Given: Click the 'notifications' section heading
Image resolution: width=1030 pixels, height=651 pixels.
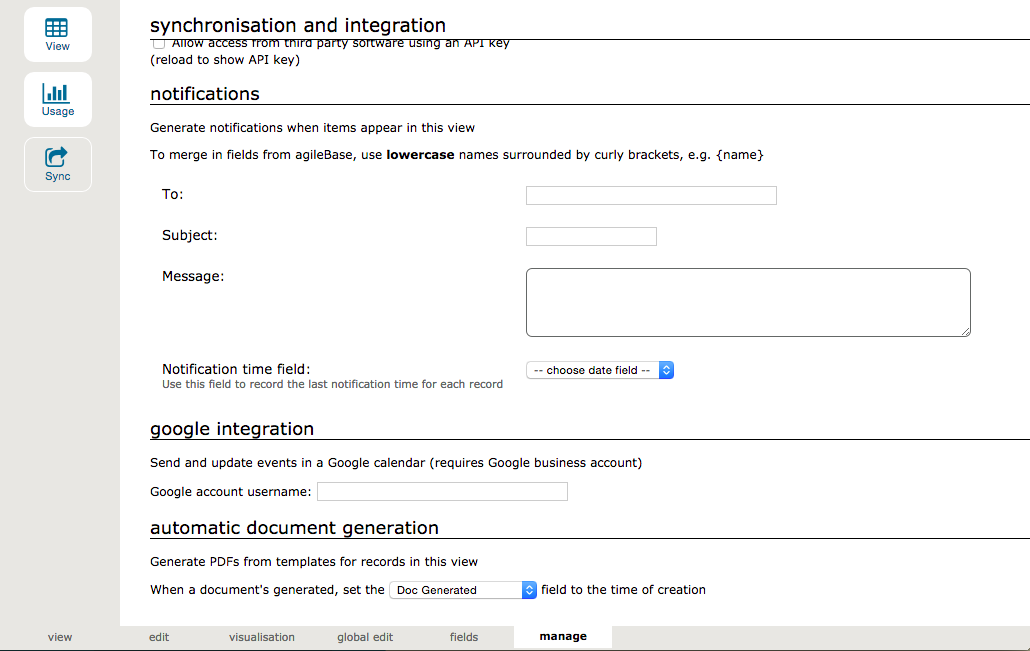Looking at the screenshot, I should (205, 94).
